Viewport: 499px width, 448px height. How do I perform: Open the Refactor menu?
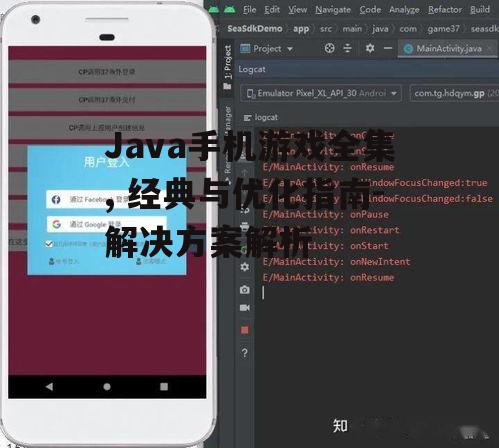point(445,10)
